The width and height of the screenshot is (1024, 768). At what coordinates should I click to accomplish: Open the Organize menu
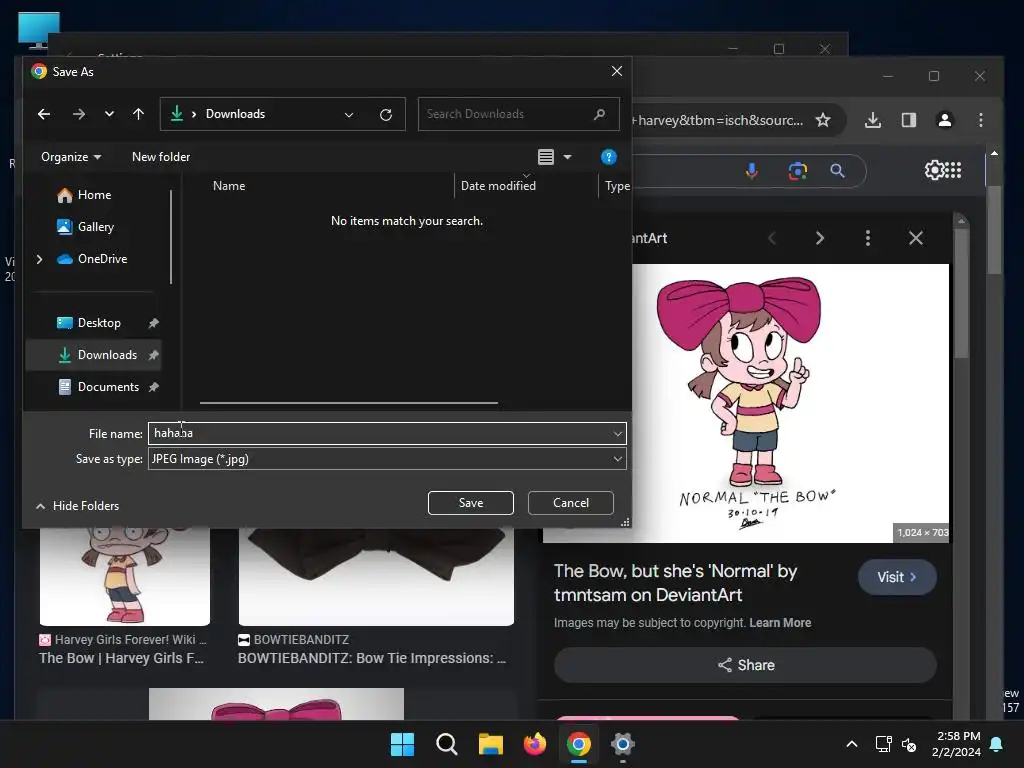pos(71,157)
